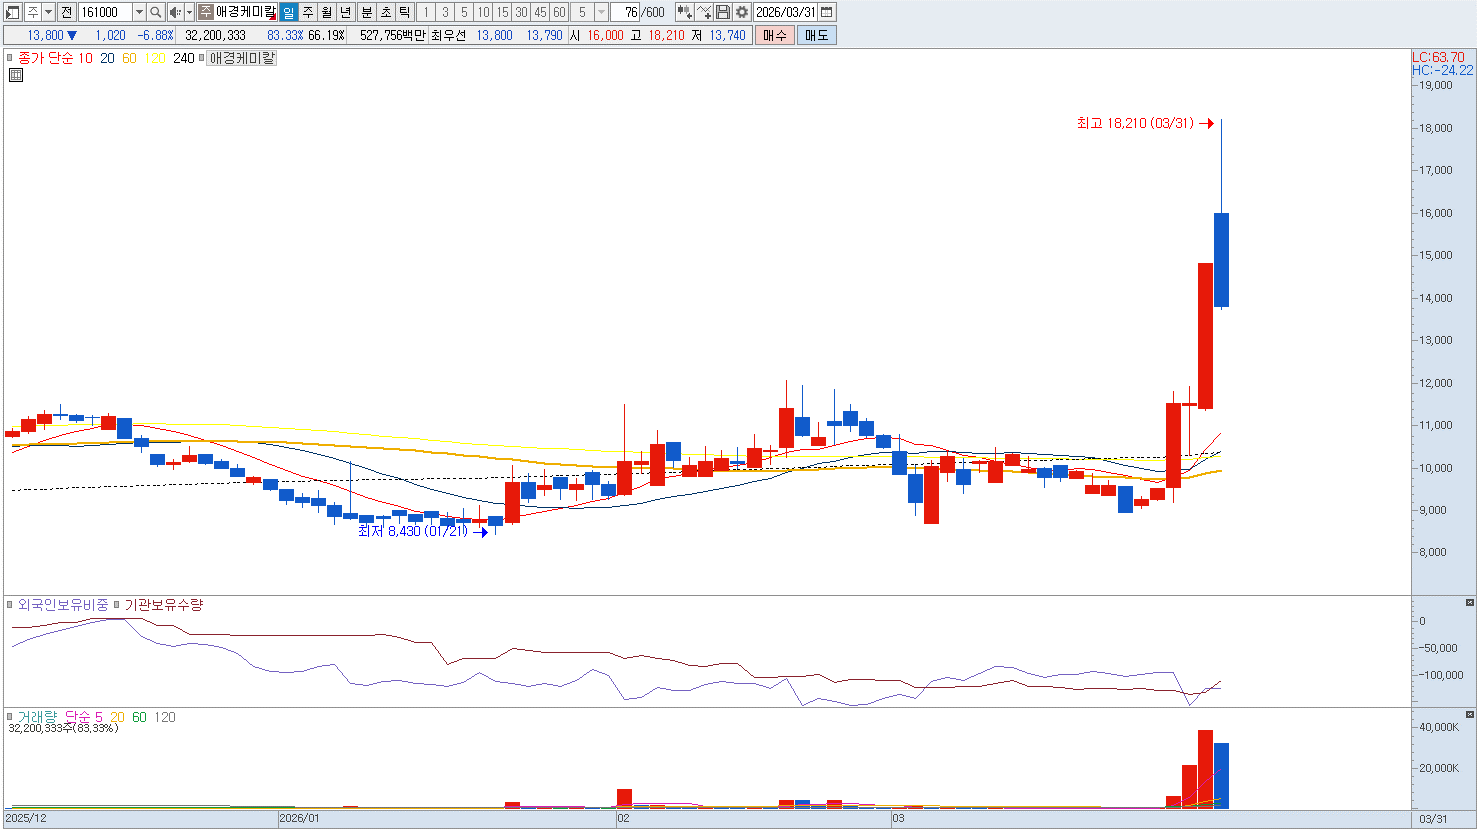
Task: Open chart settings gear icon
Action: pos(741,12)
